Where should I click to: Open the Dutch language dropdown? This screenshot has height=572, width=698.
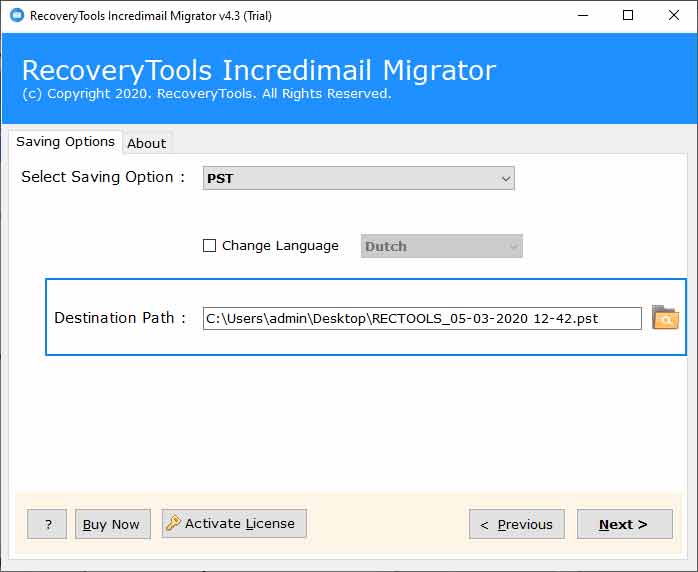coord(442,246)
